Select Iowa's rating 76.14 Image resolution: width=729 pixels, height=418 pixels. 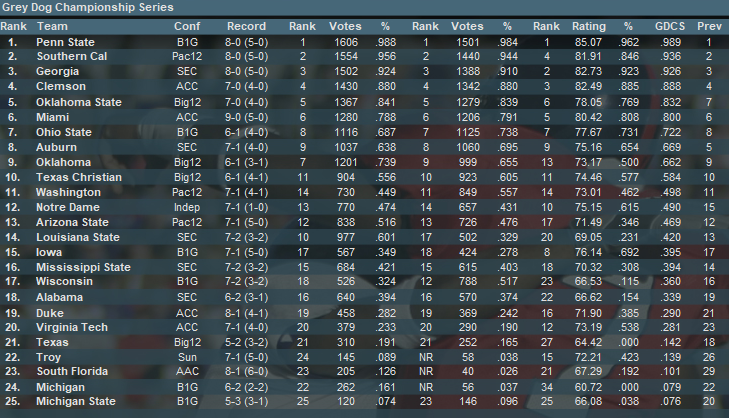588,252
